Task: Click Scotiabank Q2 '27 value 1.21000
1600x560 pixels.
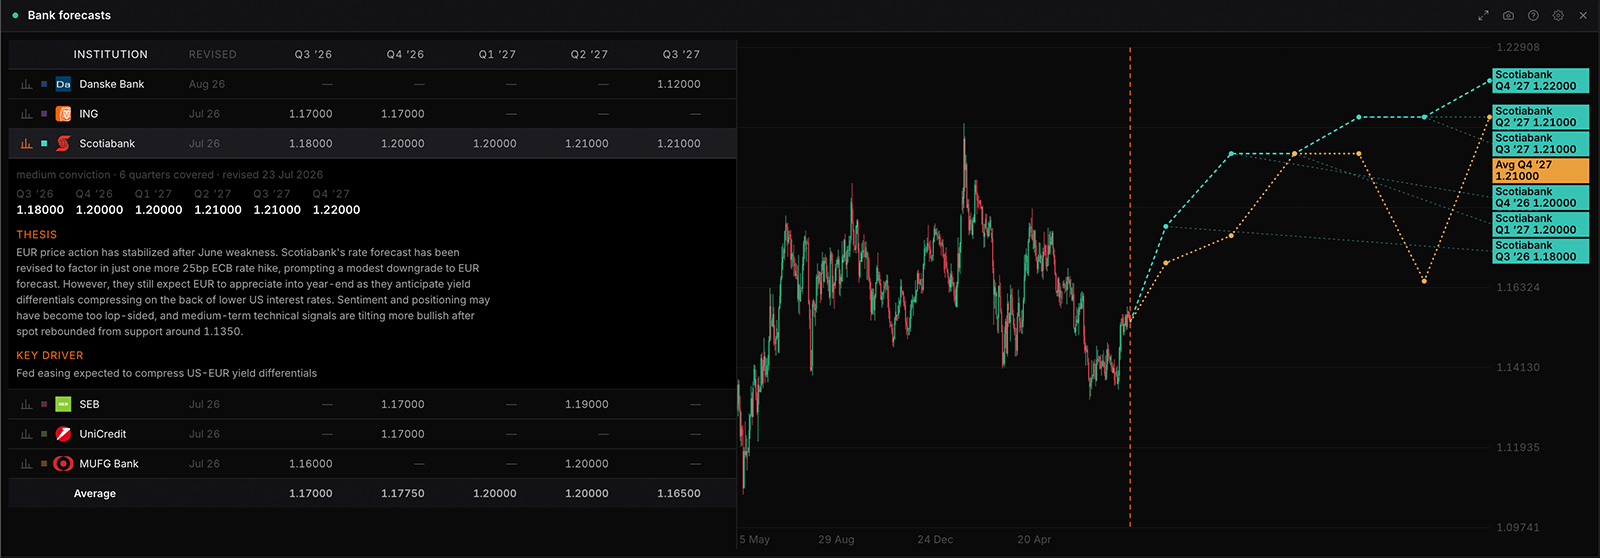Action: 587,144
